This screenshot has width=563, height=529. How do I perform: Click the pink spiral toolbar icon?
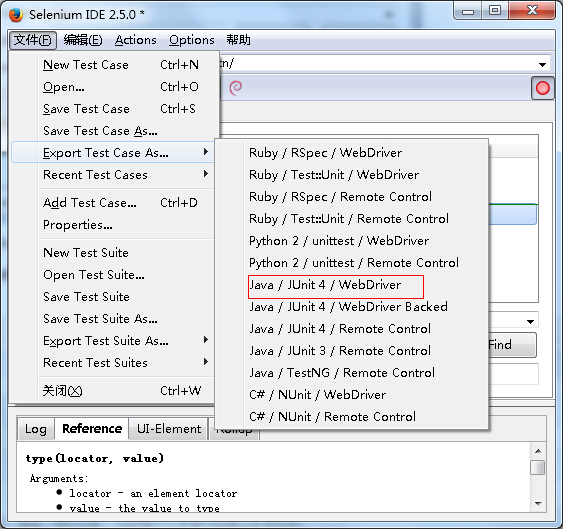click(x=236, y=88)
